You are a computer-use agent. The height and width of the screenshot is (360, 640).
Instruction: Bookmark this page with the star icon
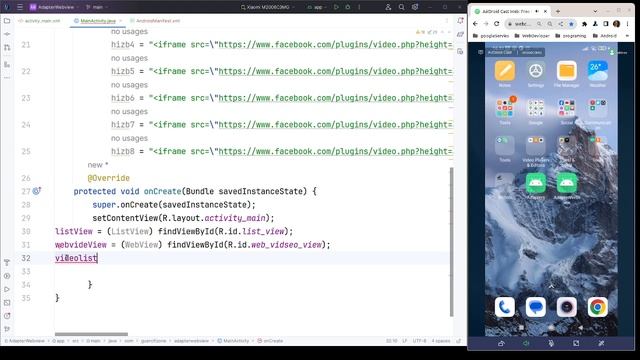click(571, 24)
